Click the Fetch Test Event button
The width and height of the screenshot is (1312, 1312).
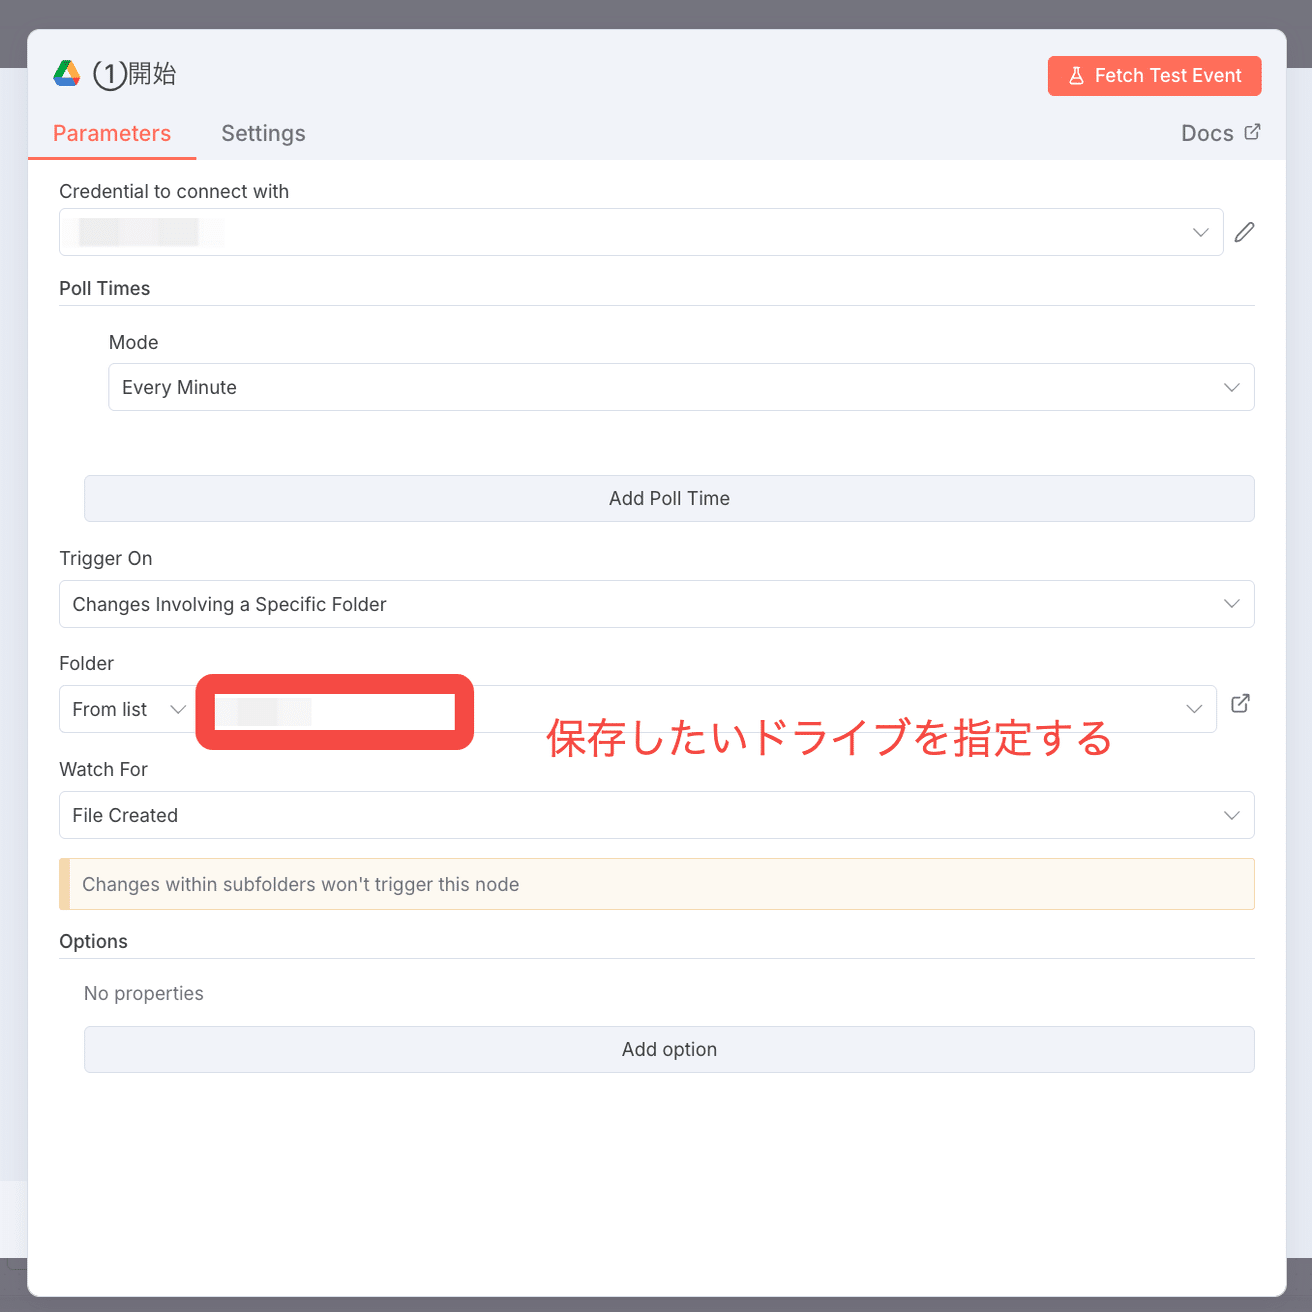point(1154,75)
